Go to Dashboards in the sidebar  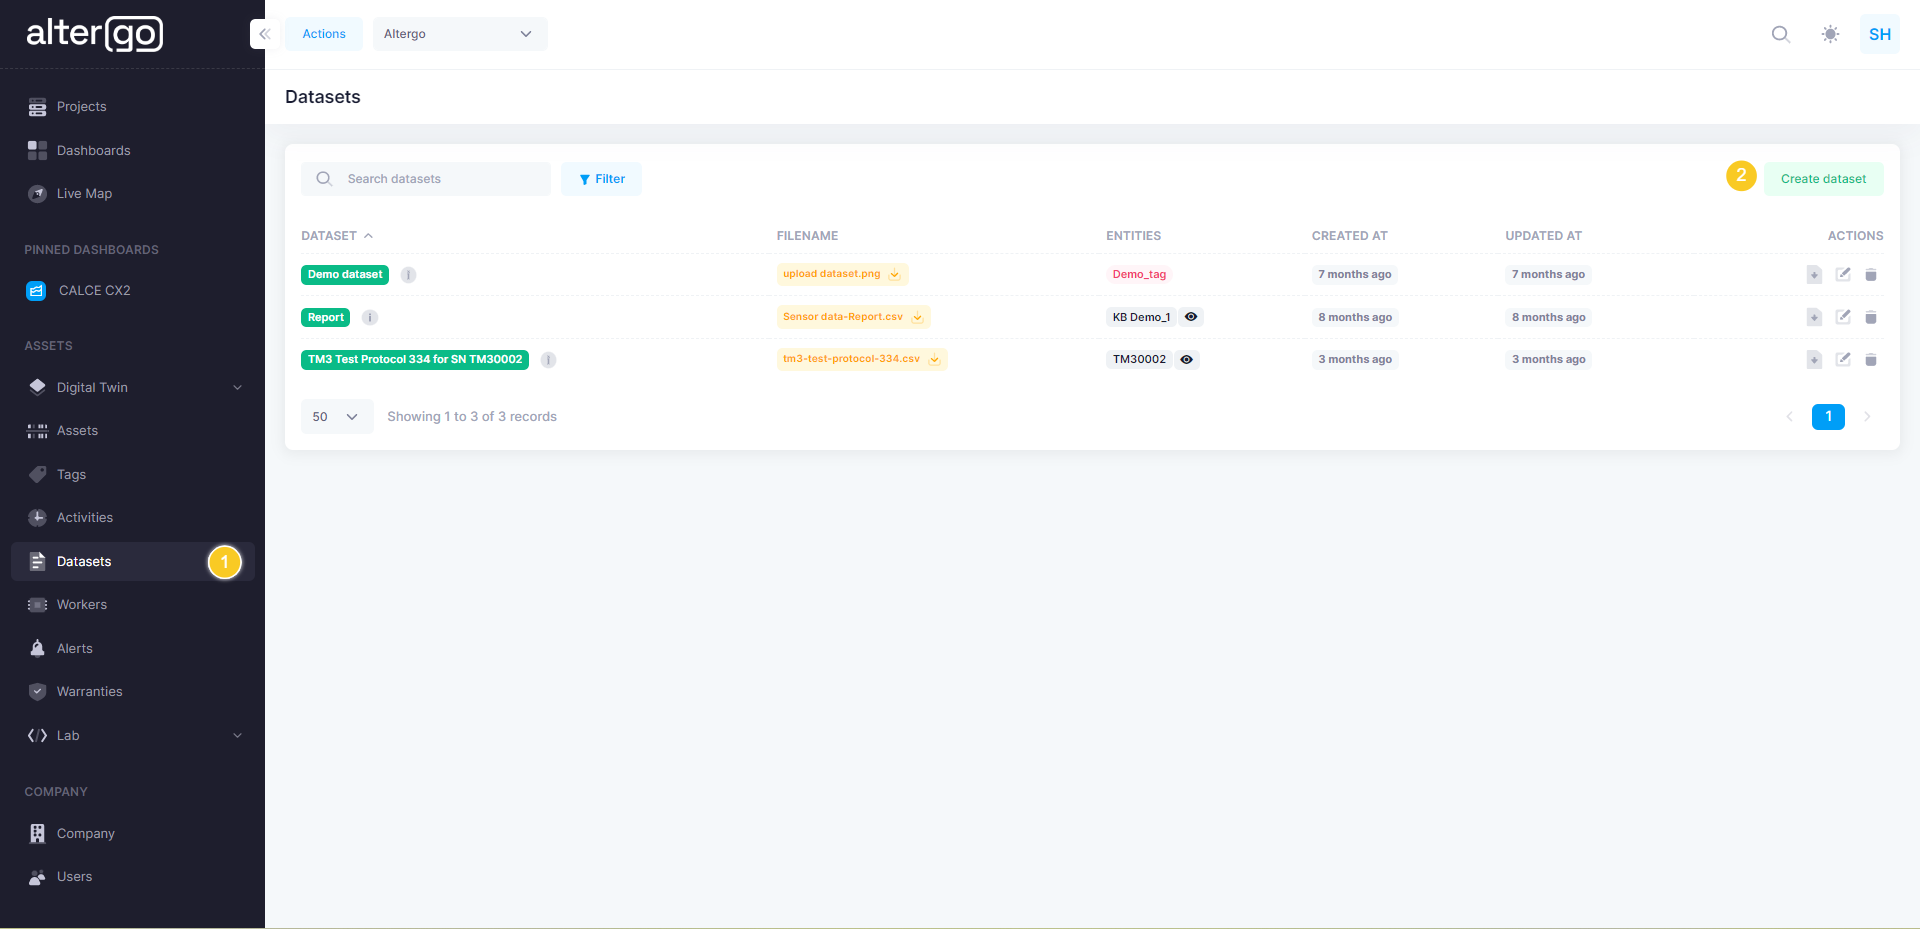(93, 151)
